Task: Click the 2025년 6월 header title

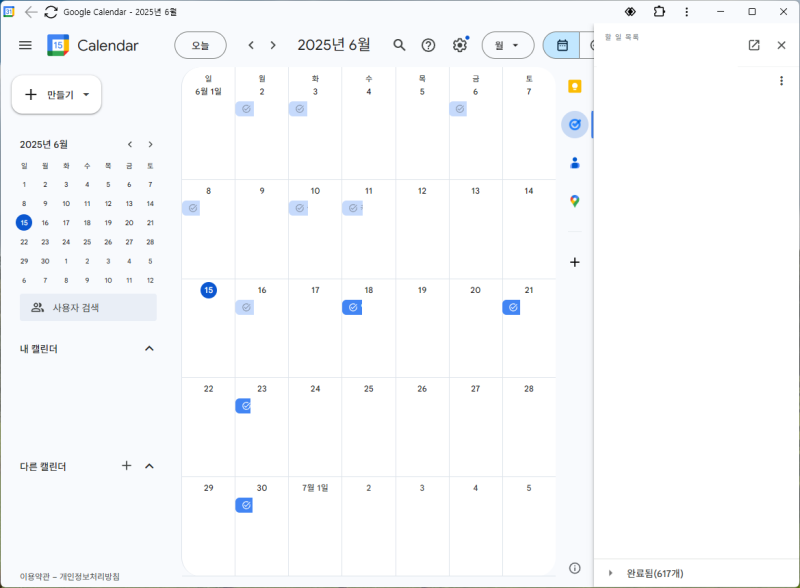Action: tap(334, 45)
